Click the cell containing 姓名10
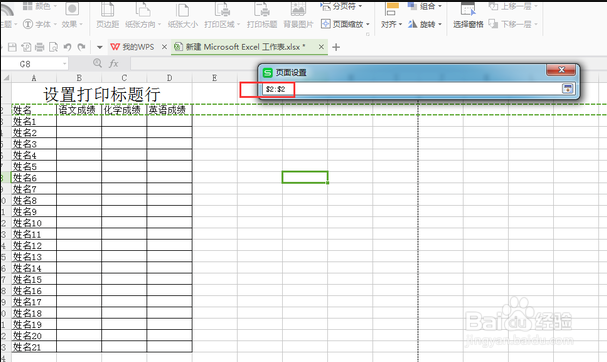Image resolution: width=607 pixels, height=362 pixels. (34, 223)
